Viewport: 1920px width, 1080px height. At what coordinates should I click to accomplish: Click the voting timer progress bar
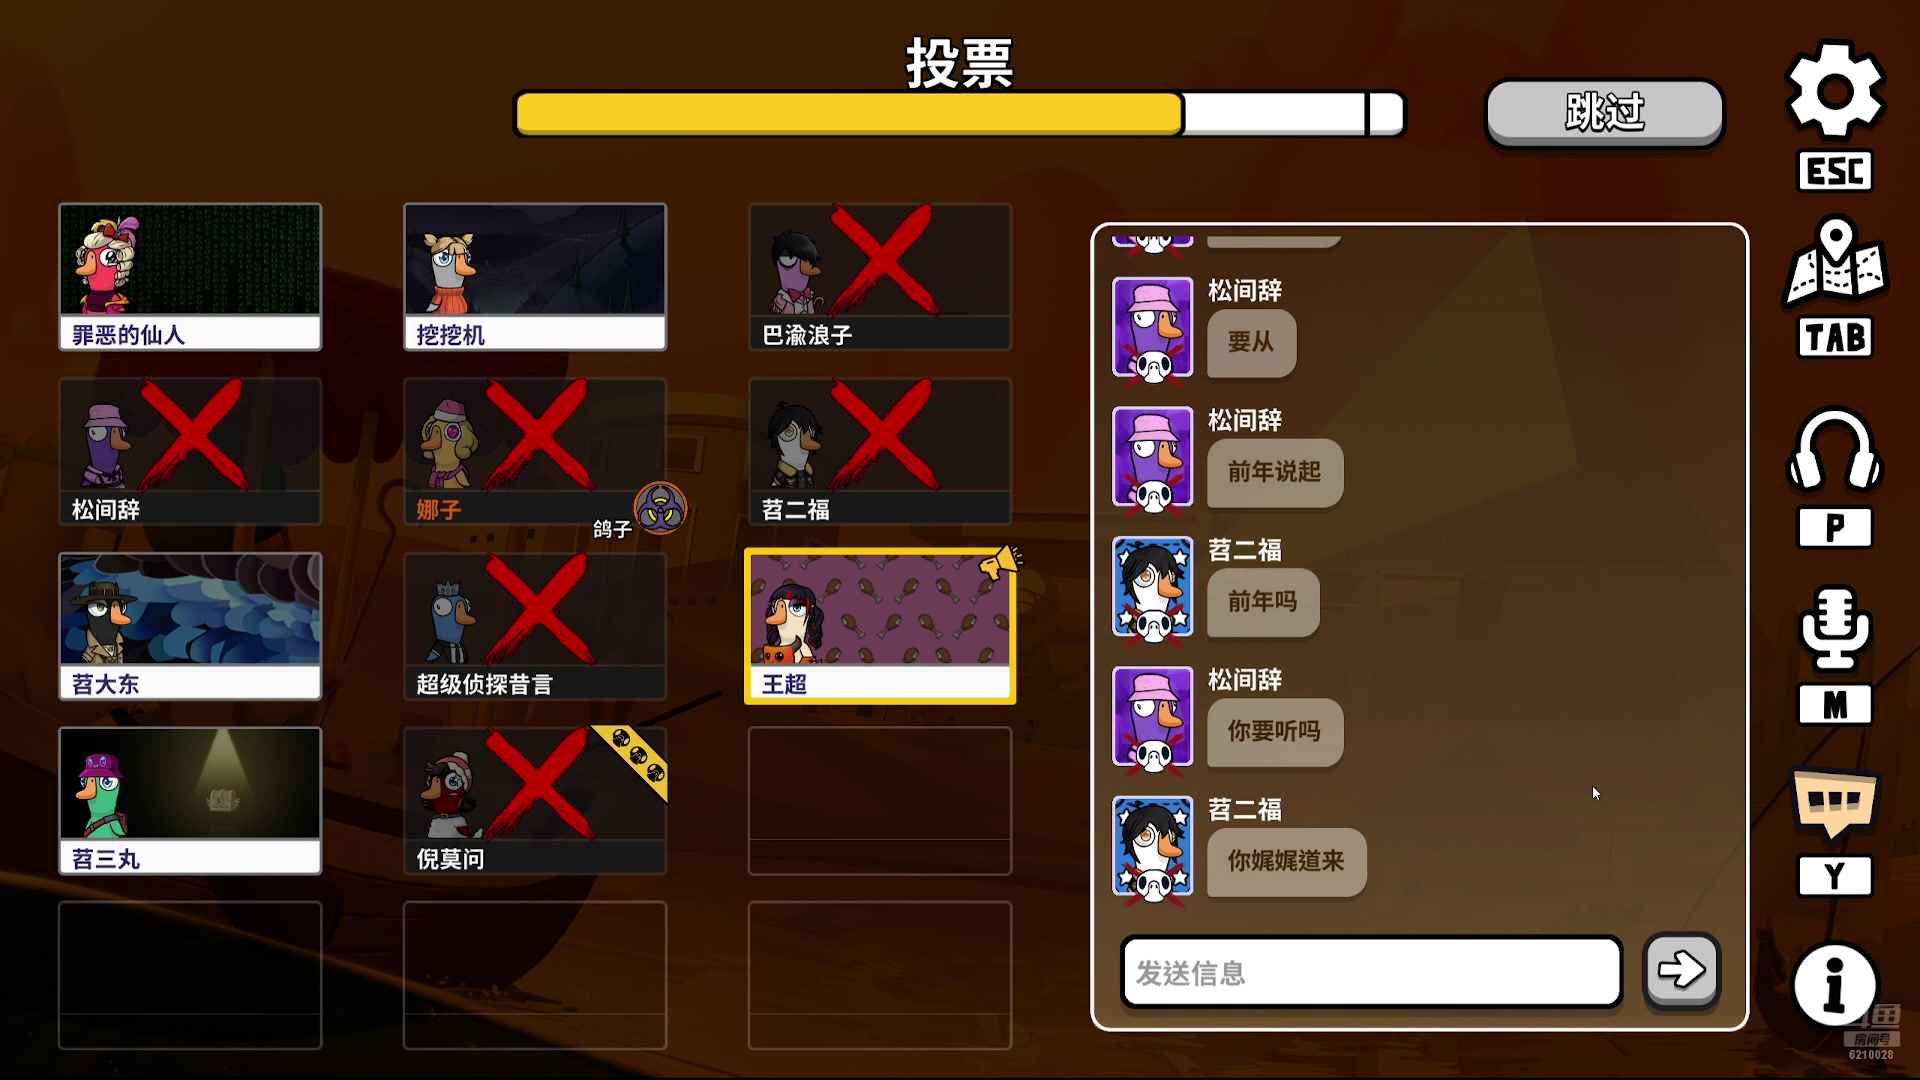coord(960,114)
